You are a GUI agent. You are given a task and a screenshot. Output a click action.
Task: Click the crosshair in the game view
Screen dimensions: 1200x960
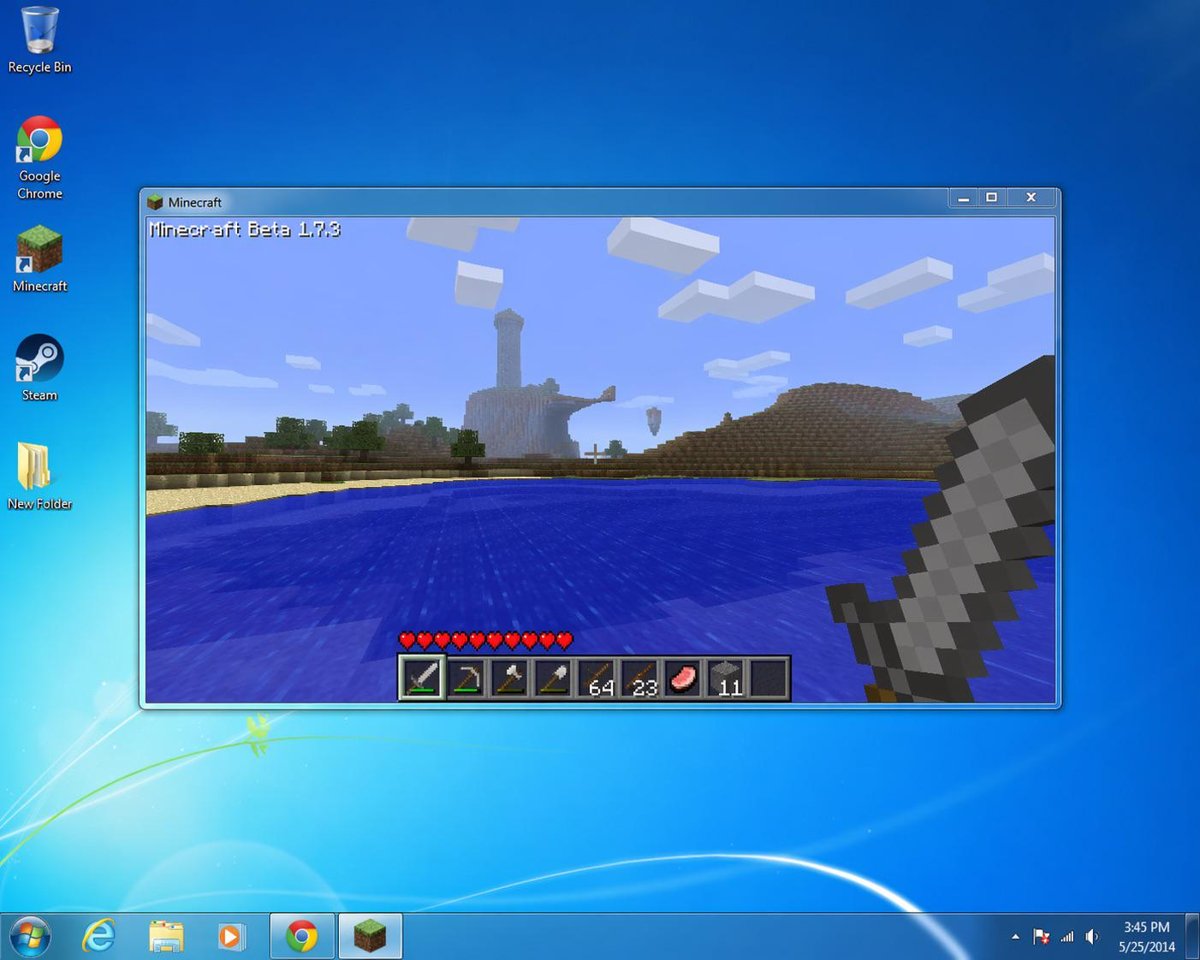coord(597,455)
